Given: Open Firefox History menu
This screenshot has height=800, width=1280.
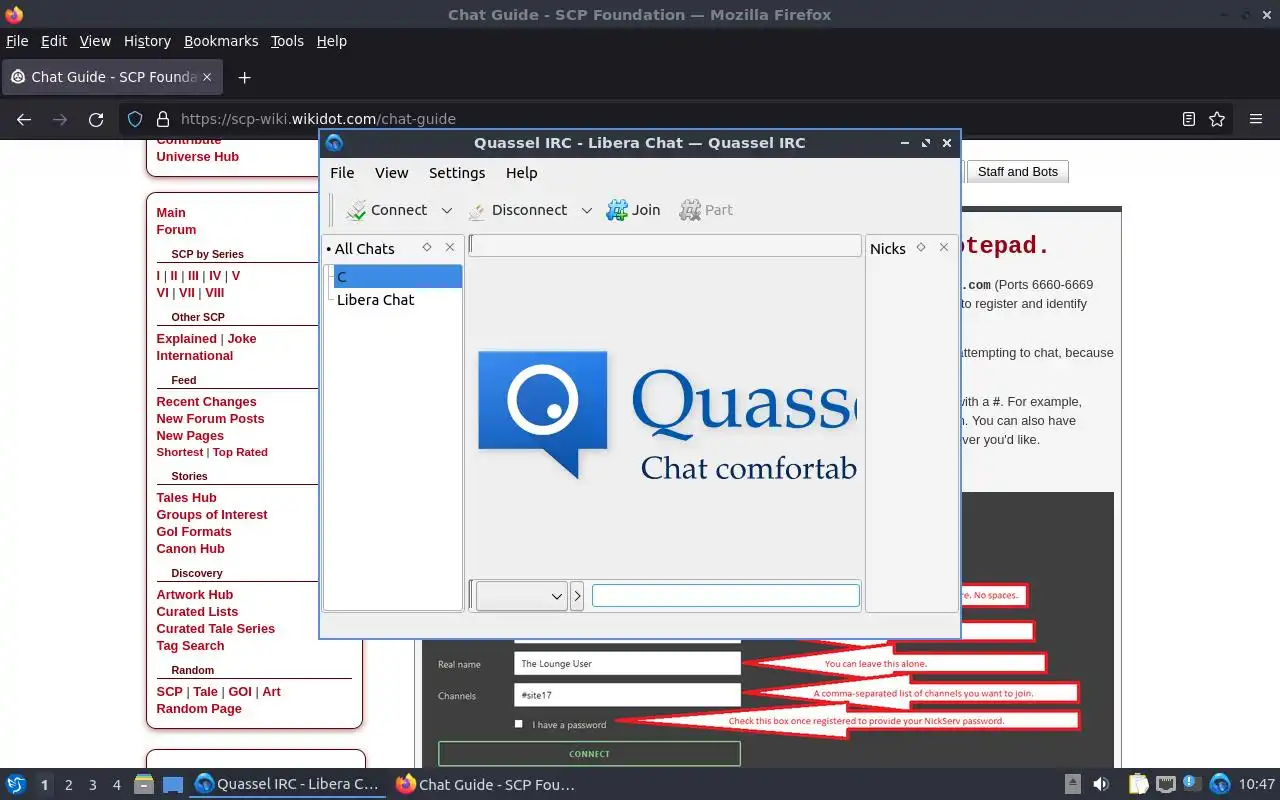Looking at the screenshot, I should click(x=147, y=41).
